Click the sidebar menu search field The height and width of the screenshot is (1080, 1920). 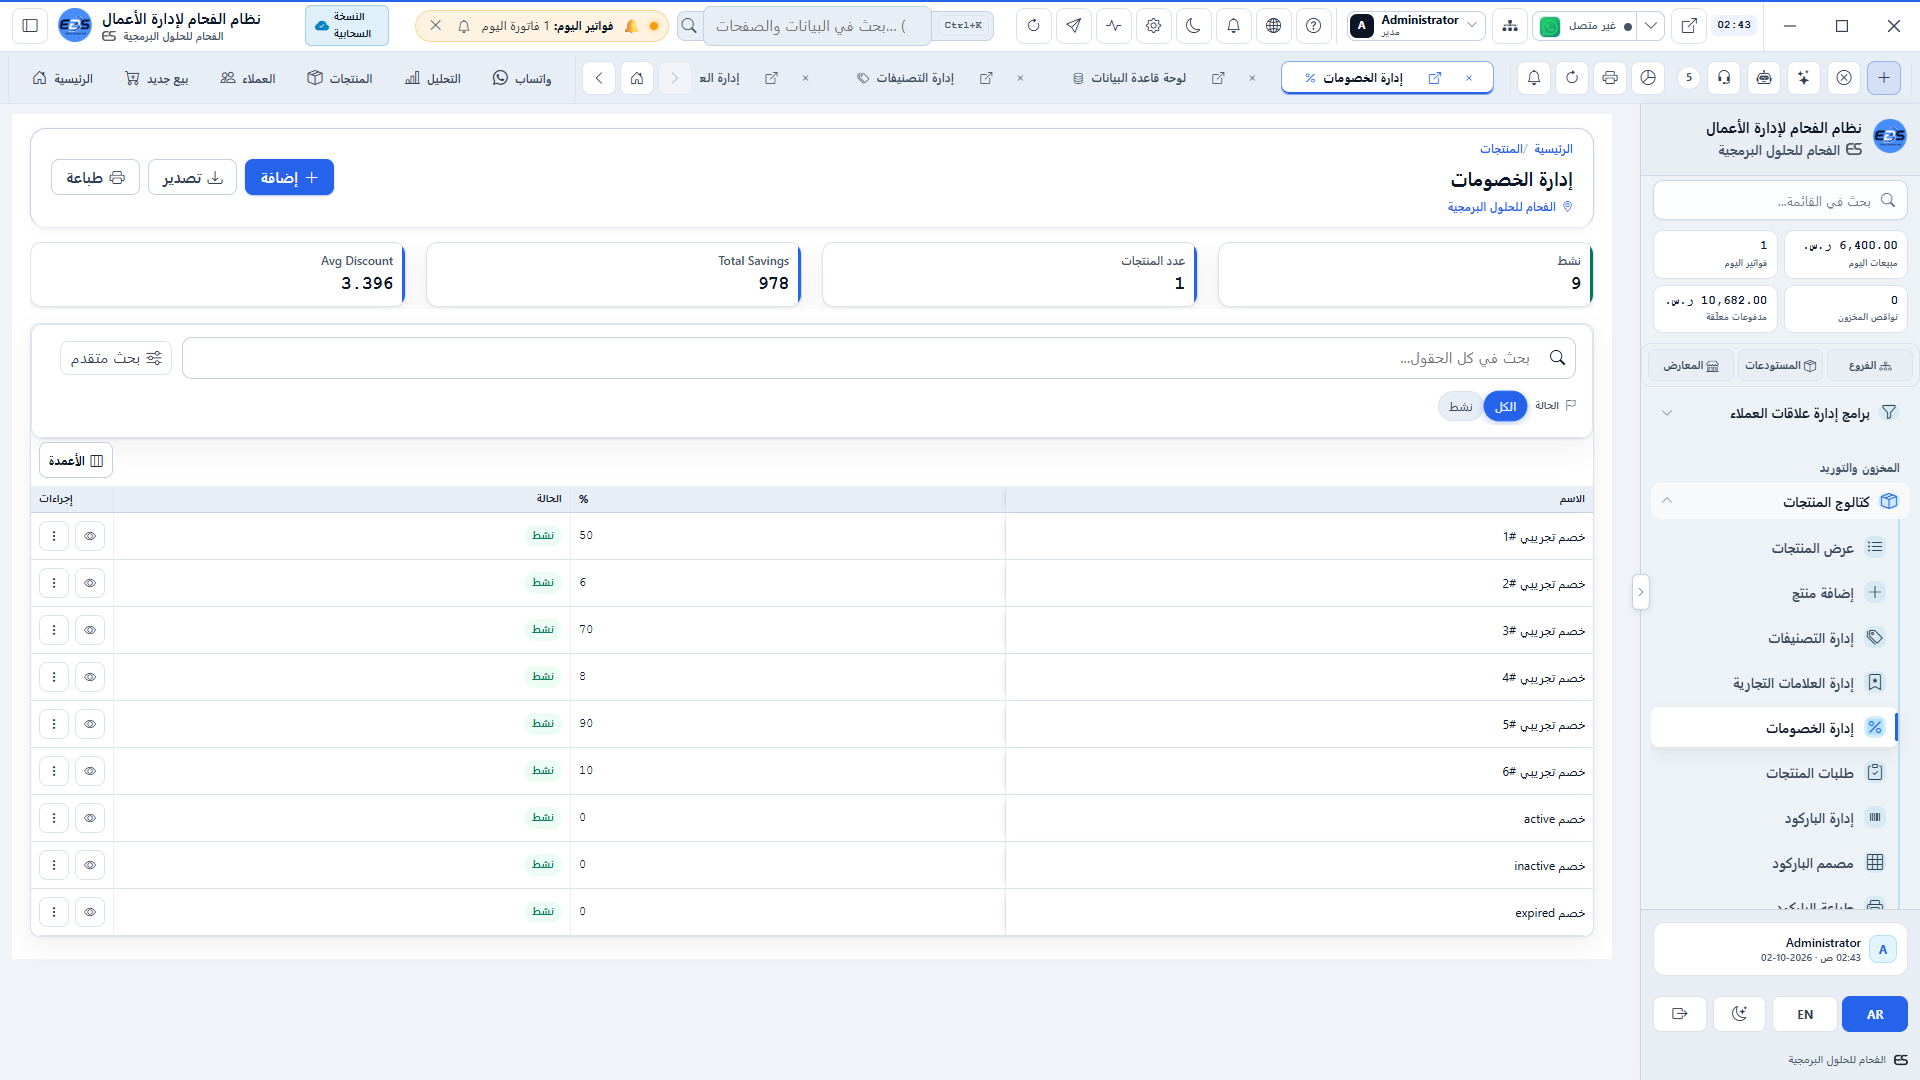point(1780,201)
